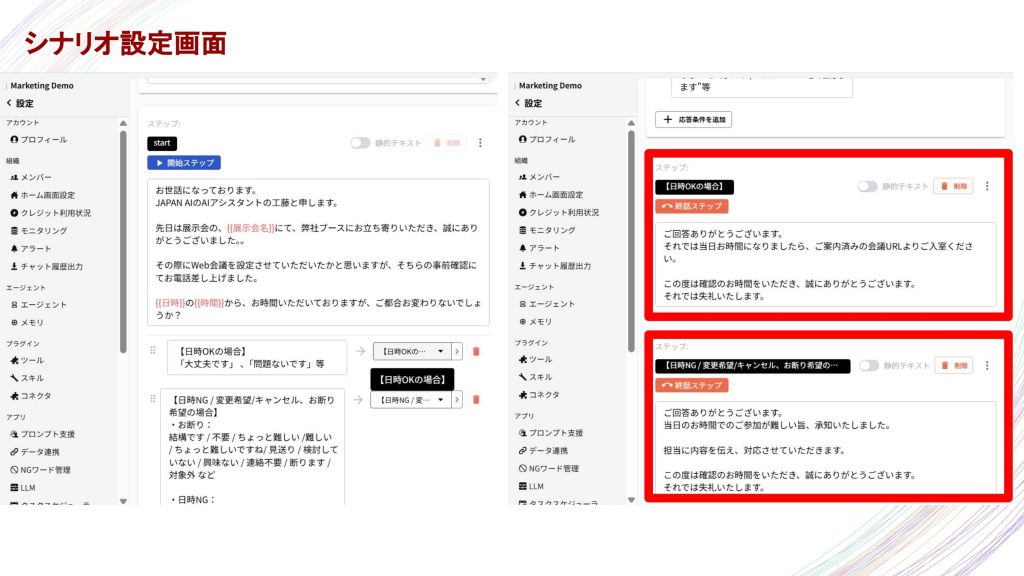Open the 【日時OKの… next-step dropdown
This screenshot has width=1024, height=576.
411,351
